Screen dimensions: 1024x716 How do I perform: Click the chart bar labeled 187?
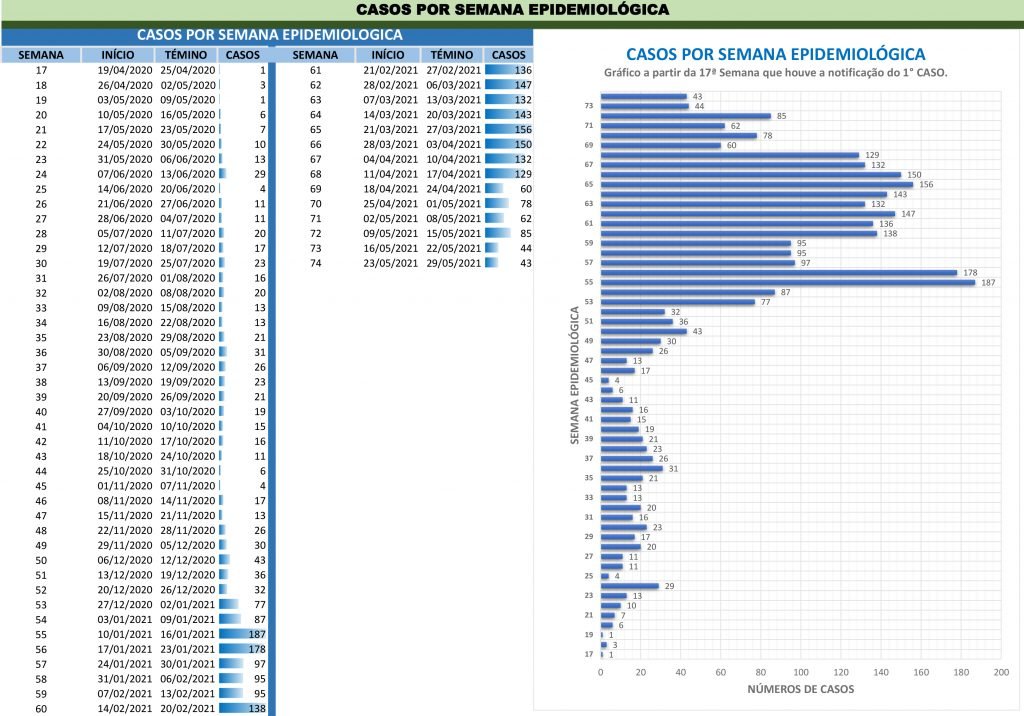point(788,282)
